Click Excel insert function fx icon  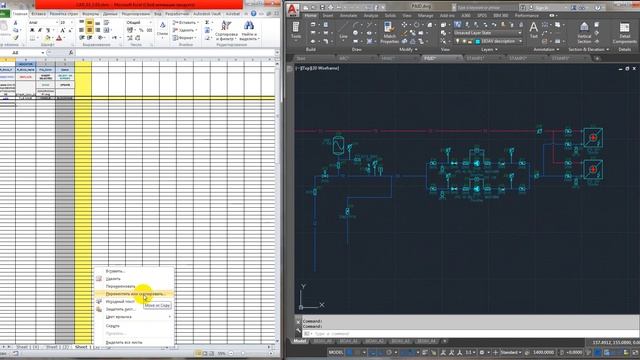71,53
